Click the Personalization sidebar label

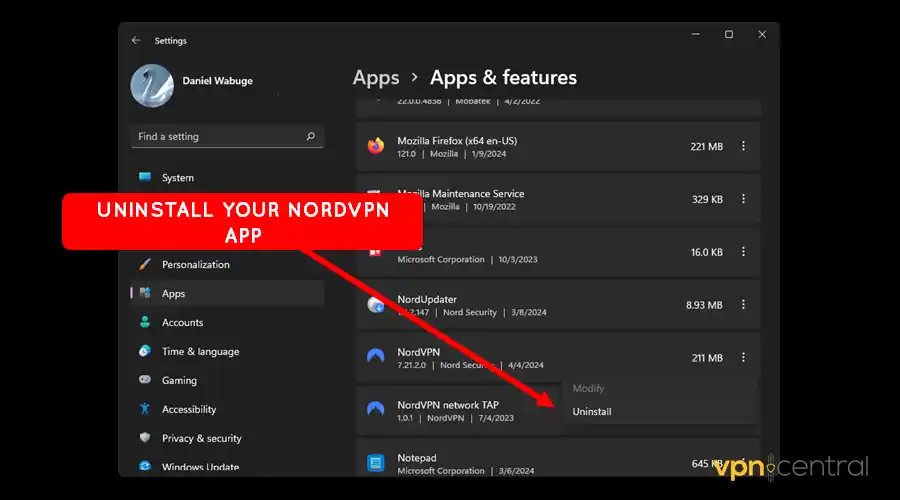coord(195,264)
